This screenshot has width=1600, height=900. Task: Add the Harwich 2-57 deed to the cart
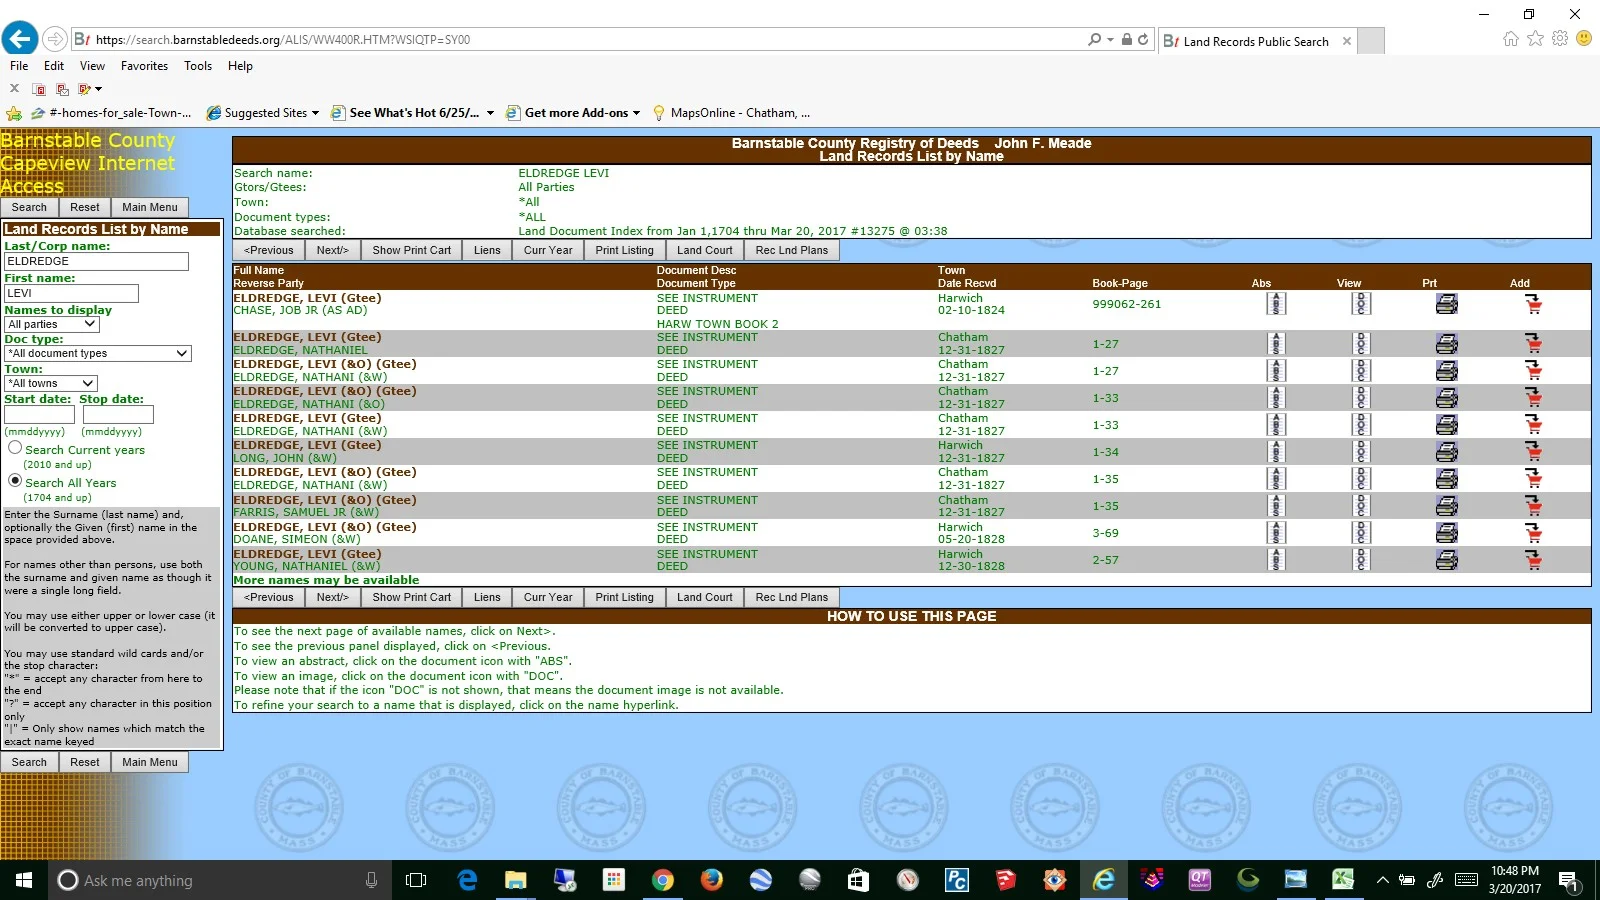[x=1533, y=559]
